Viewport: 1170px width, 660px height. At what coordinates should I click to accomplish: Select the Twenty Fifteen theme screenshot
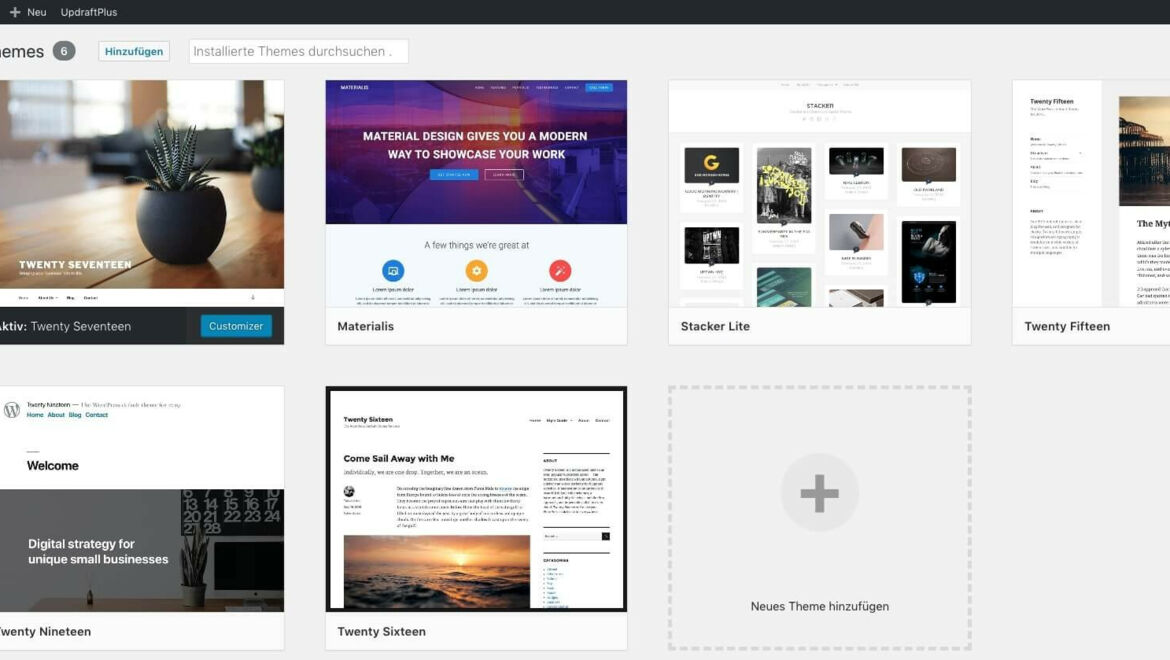tap(1091, 193)
